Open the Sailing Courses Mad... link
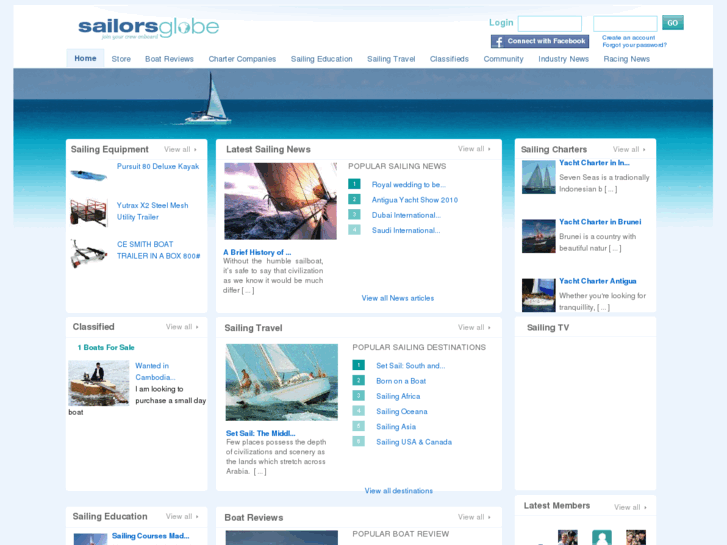Image resolution: width=727 pixels, height=545 pixels. click(x=150, y=536)
